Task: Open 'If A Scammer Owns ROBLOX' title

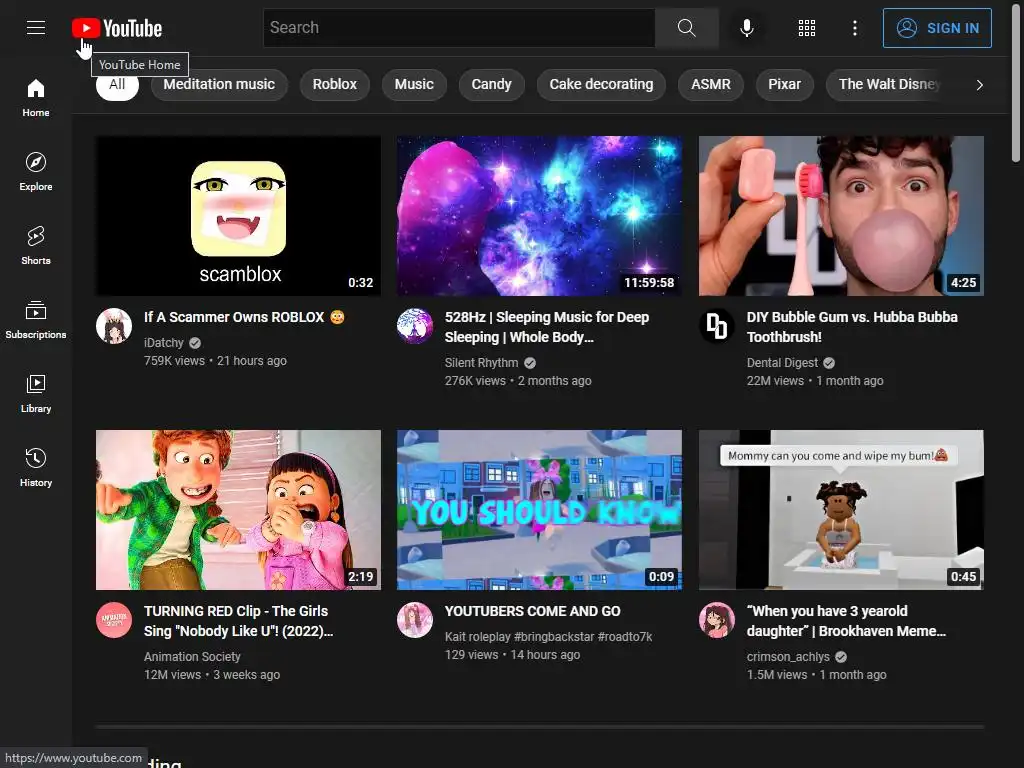Action: [x=244, y=317]
